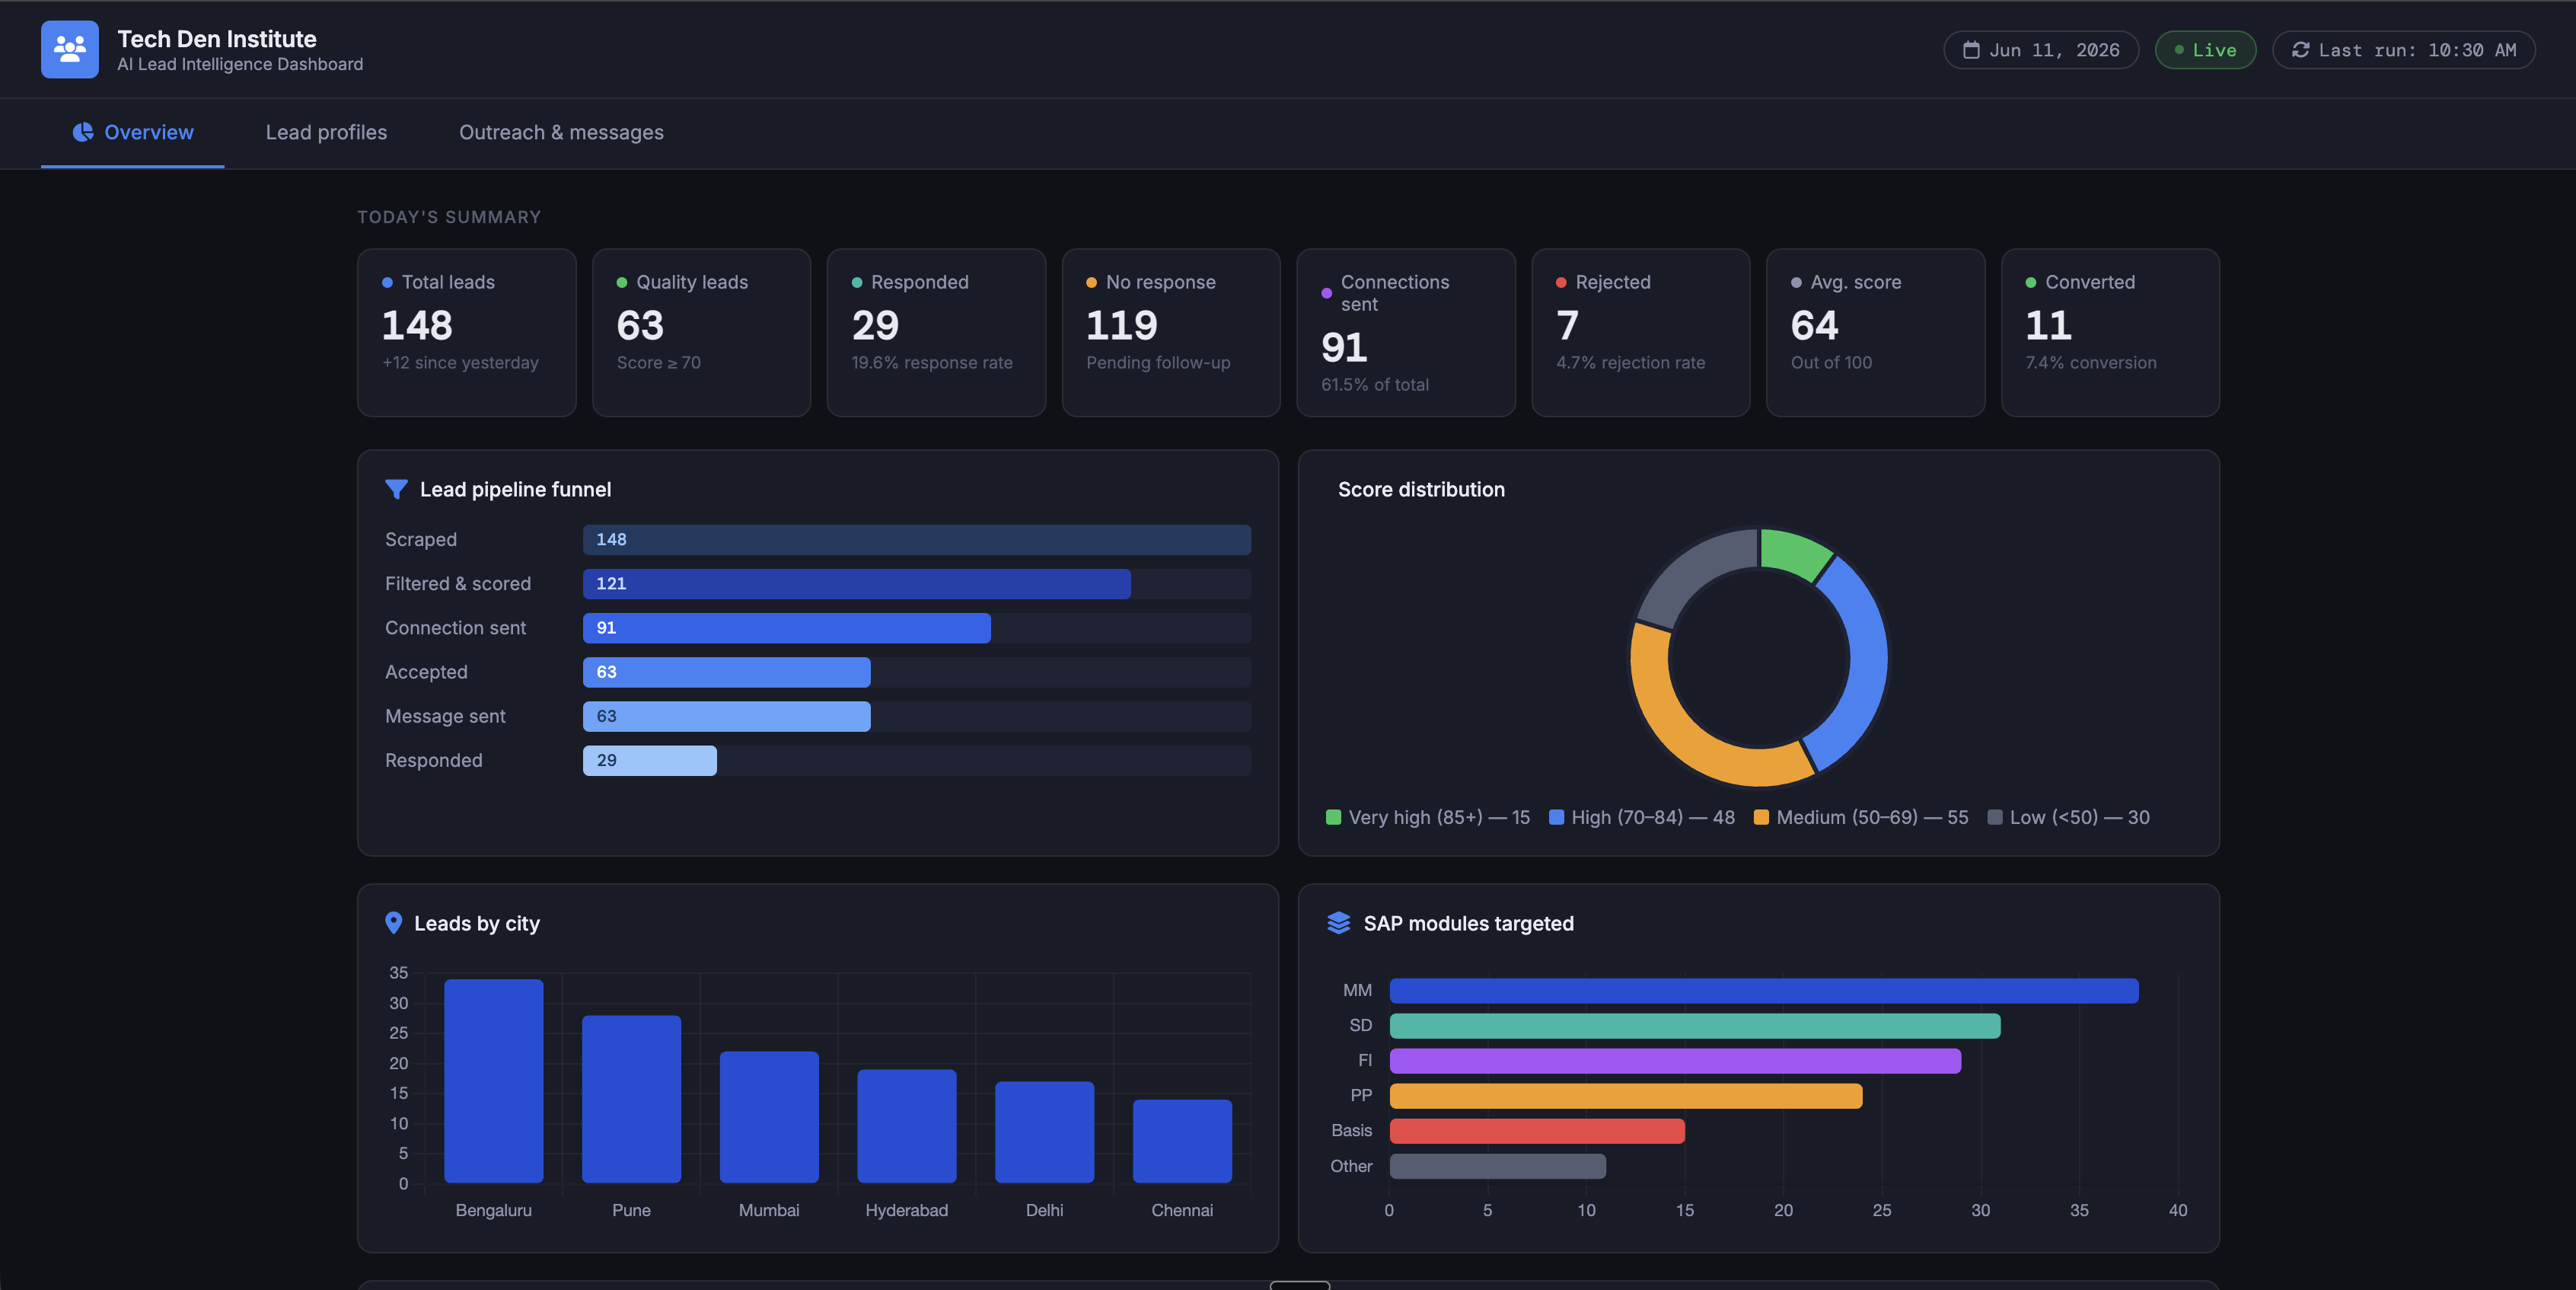Image resolution: width=2576 pixels, height=1290 pixels.
Task: Click the pie chart icon on Overview tab
Action: [83, 132]
